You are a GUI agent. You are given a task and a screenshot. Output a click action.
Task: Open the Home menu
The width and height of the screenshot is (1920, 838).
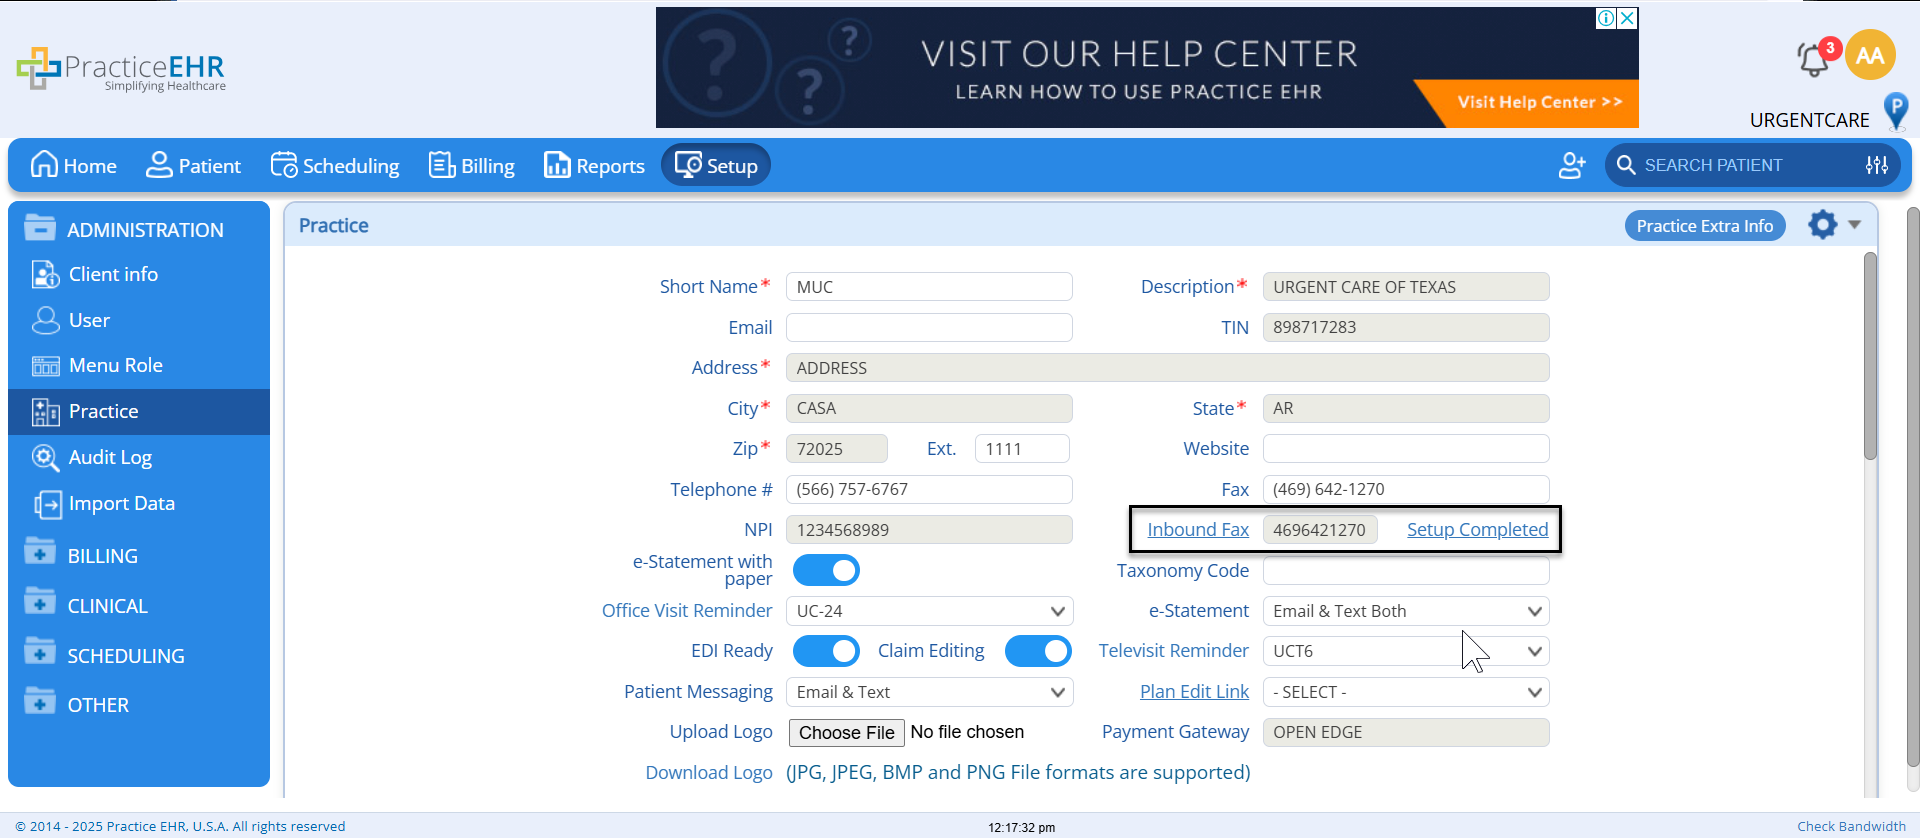(73, 165)
